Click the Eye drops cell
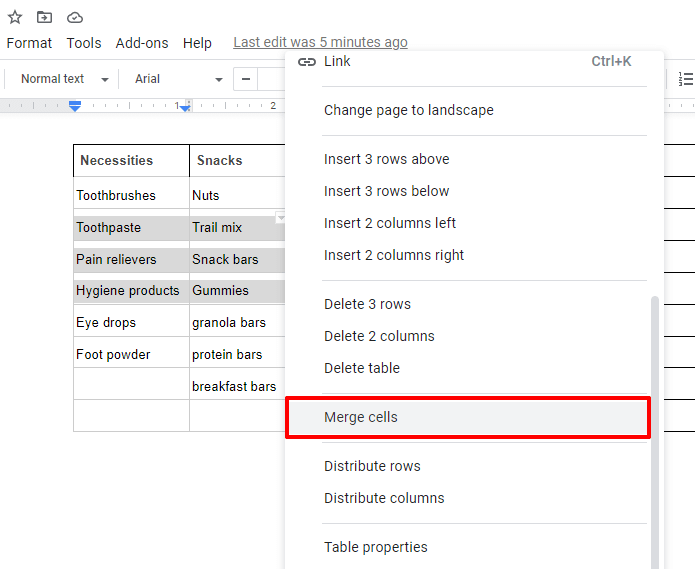The height and width of the screenshot is (569, 695). pos(131,321)
